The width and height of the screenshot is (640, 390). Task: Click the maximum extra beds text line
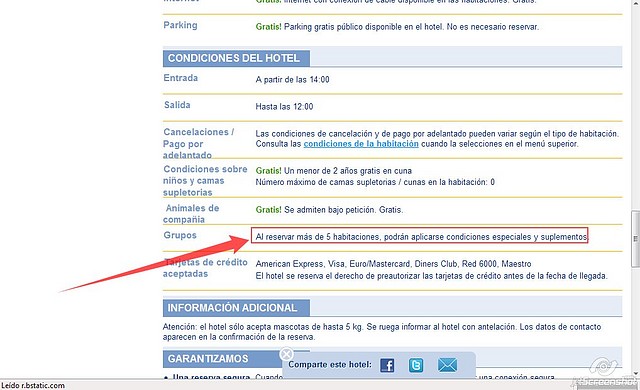click(x=375, y=182)
